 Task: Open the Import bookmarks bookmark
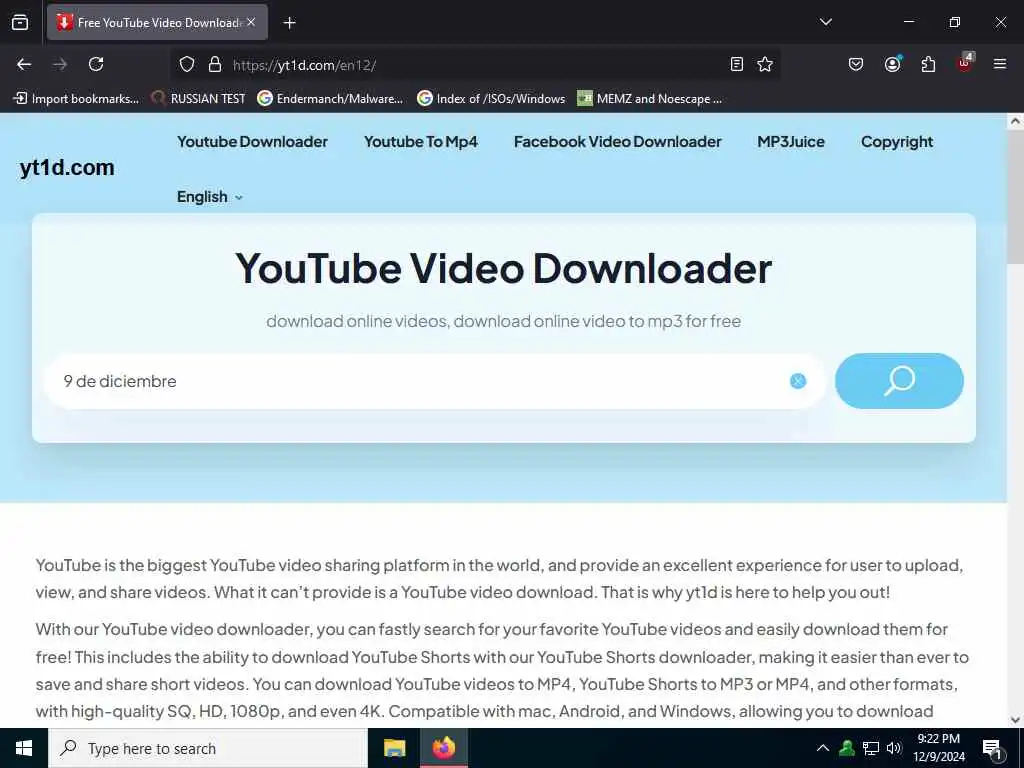[76, 99]
